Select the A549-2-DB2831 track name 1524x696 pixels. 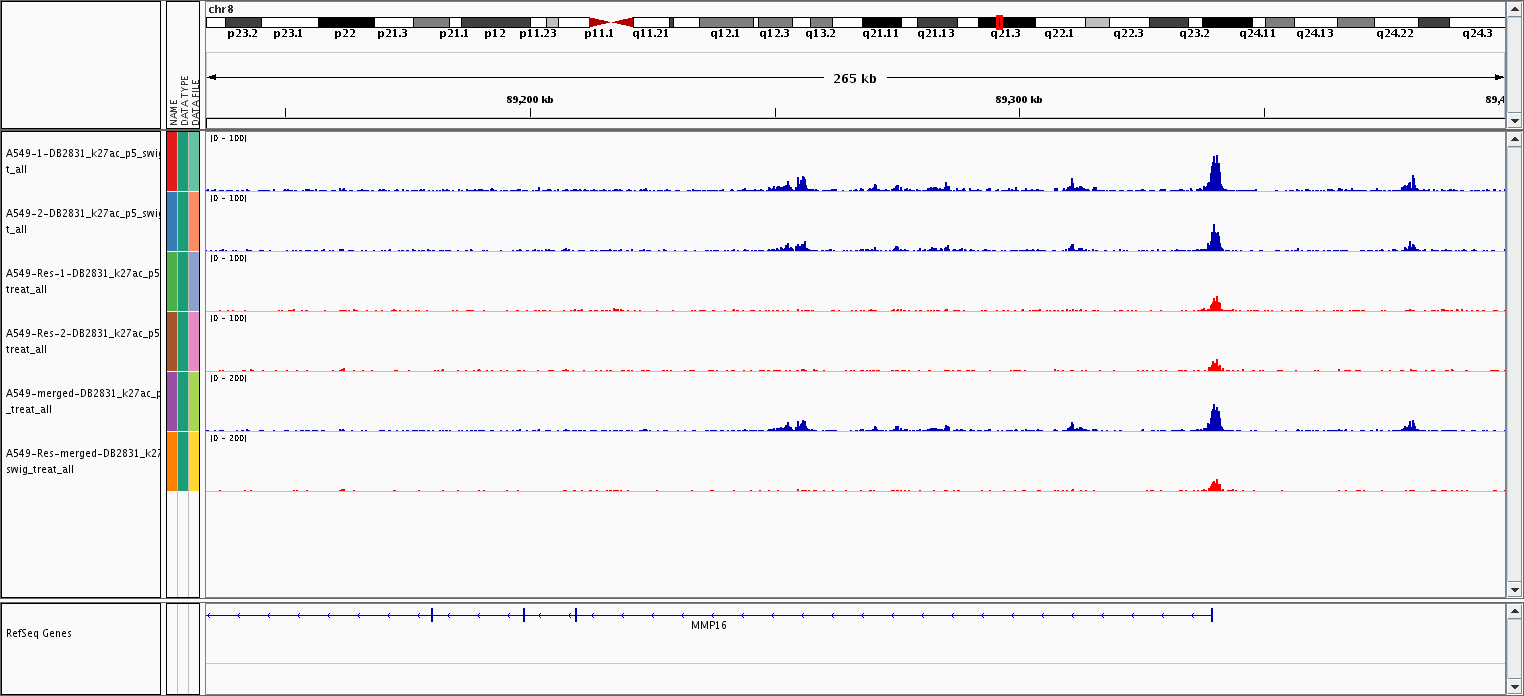82,221
